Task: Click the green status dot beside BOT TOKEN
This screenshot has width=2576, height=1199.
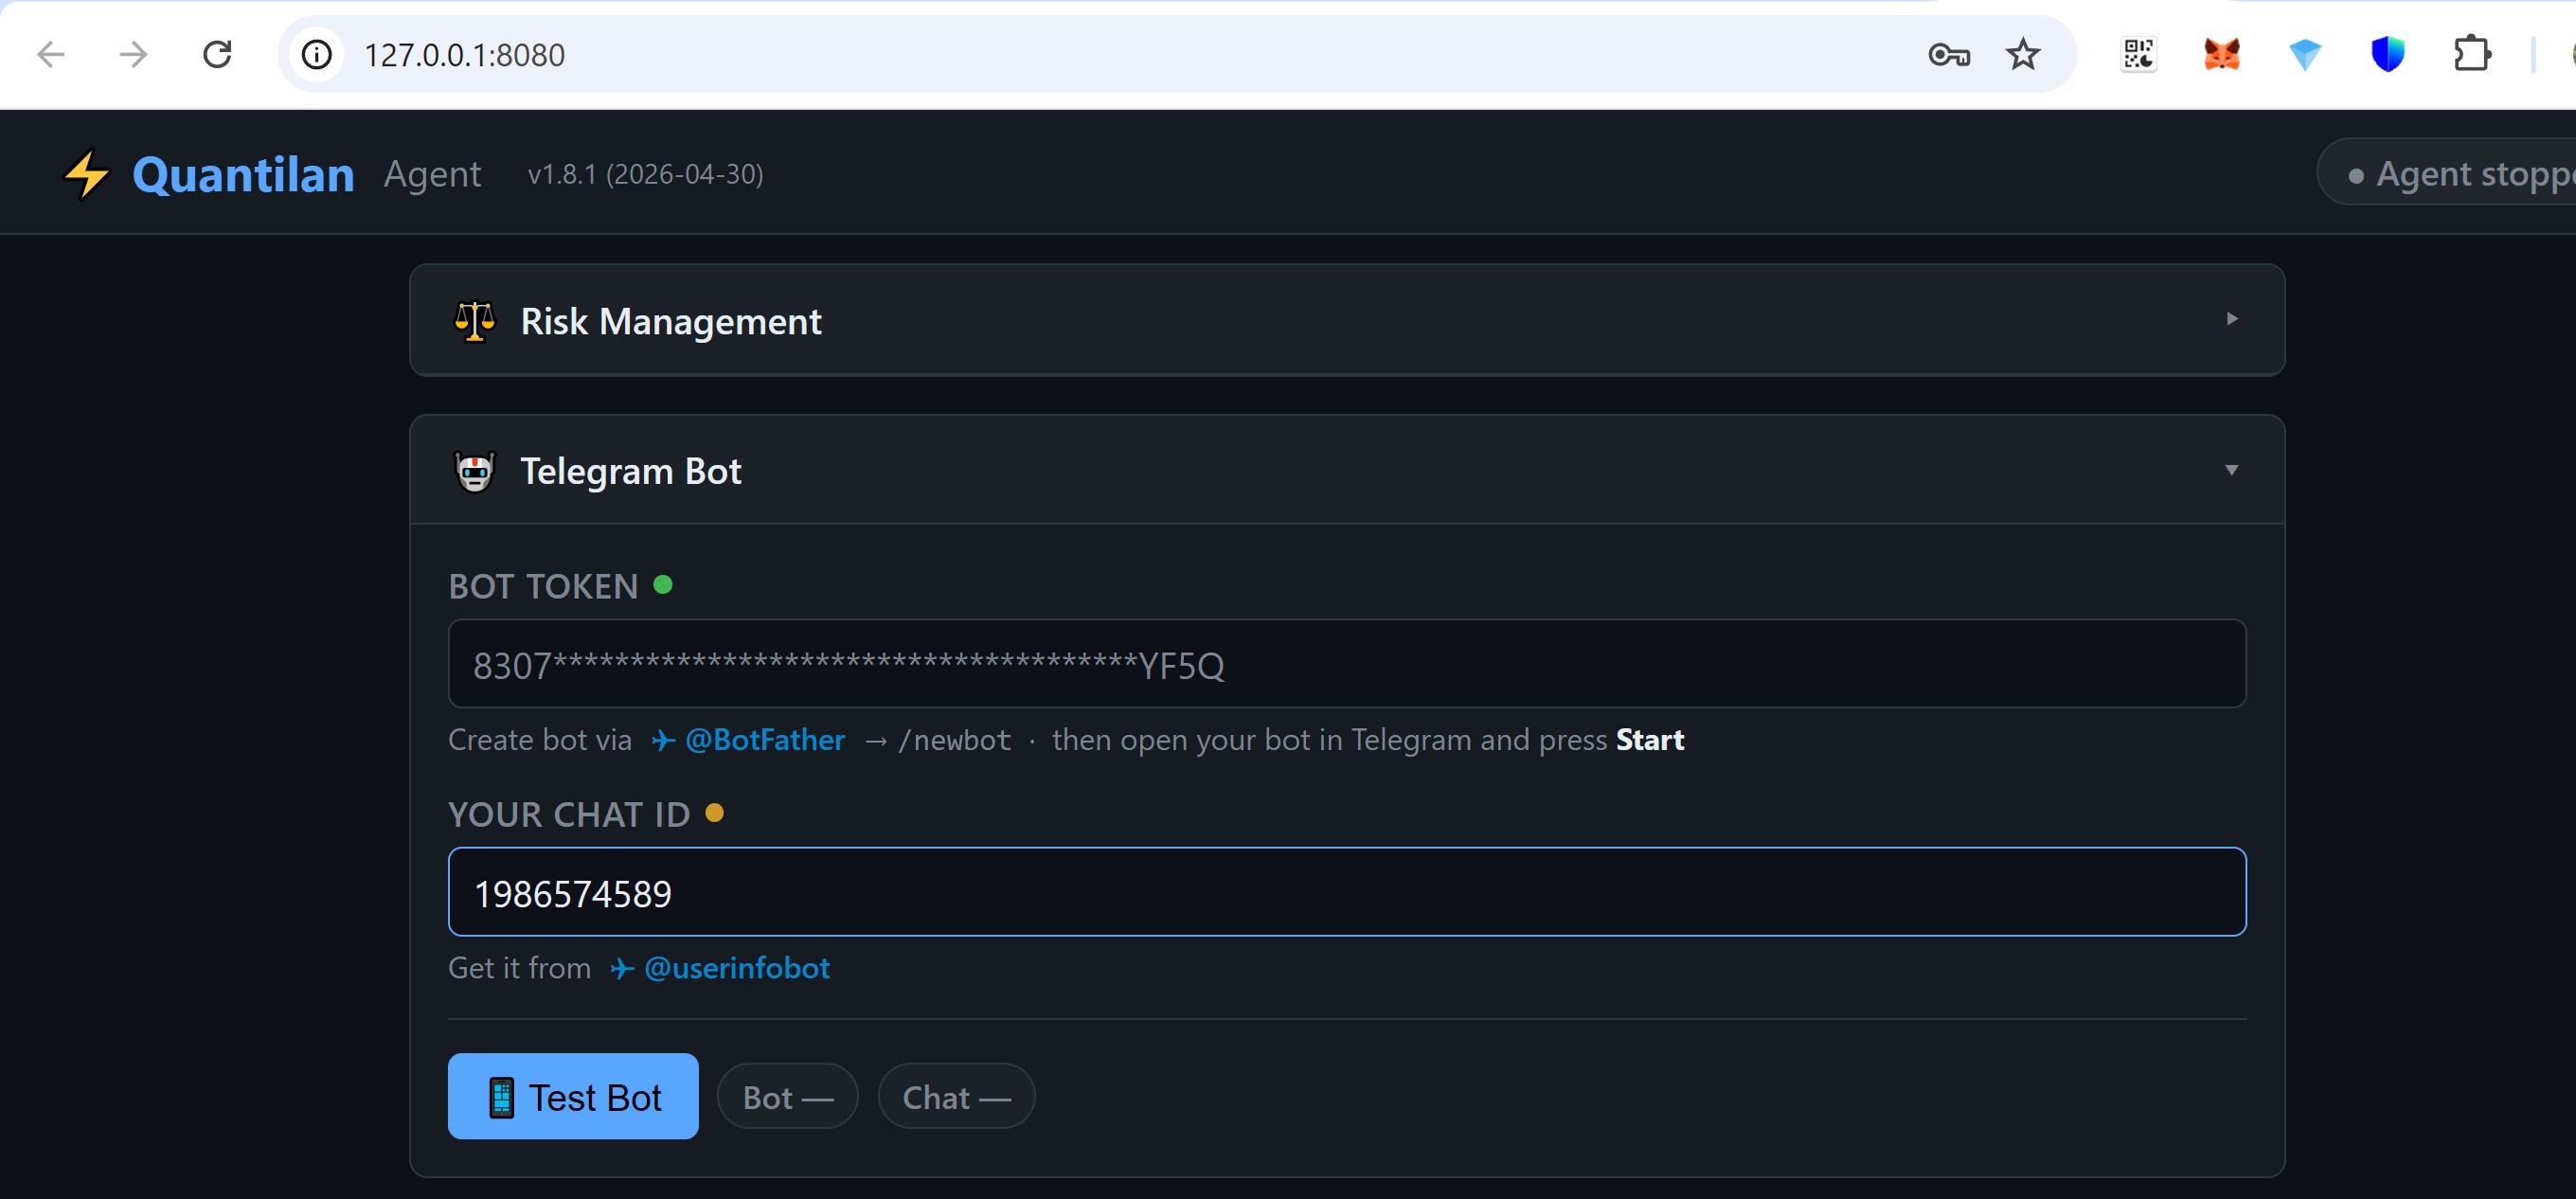Action: point(662,584)
